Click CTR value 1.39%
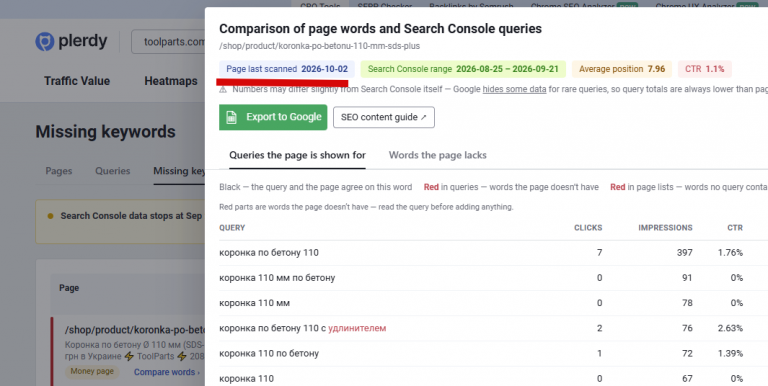Image resolution: width=768 pixels, height=386 pixels. click(730, 353)
